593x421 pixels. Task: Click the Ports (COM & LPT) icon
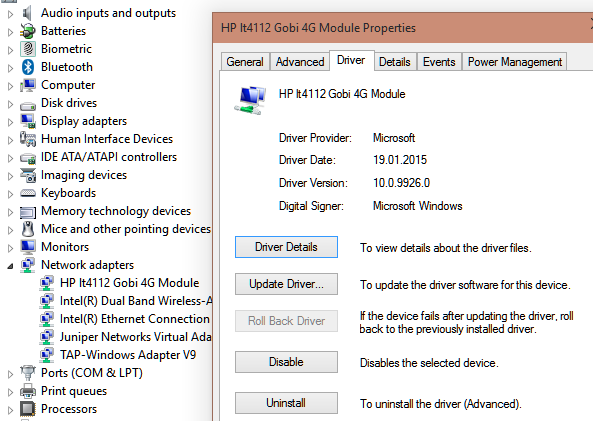click(x=28, y=373)
